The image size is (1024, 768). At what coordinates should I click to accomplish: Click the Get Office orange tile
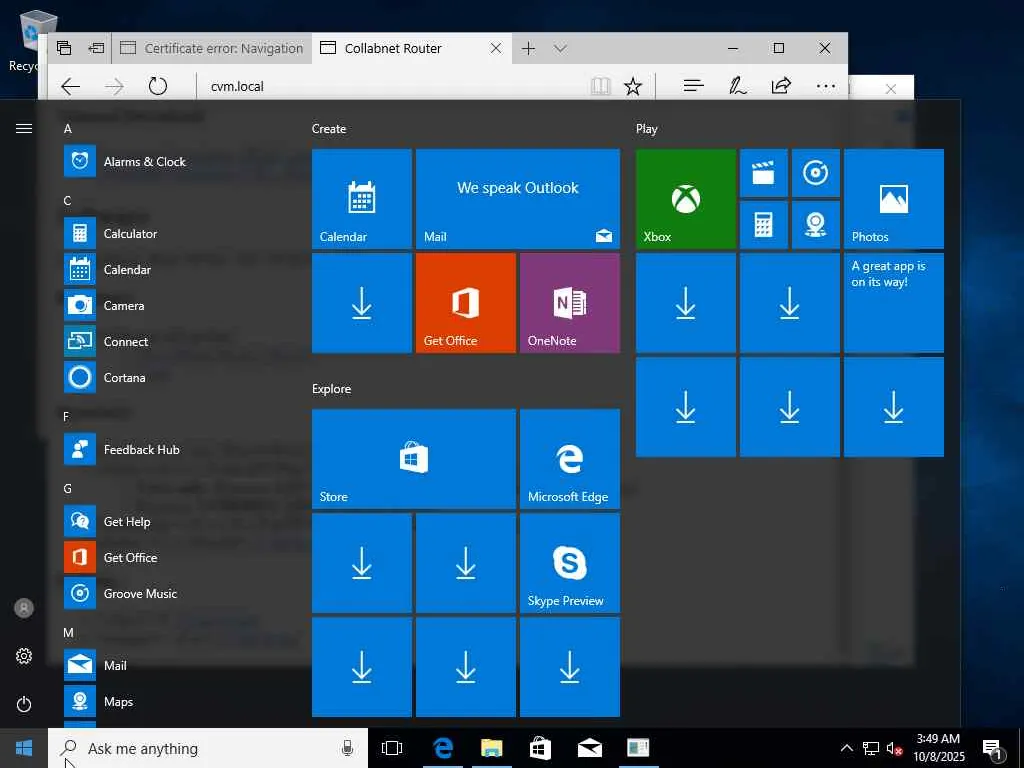(466, 303)
